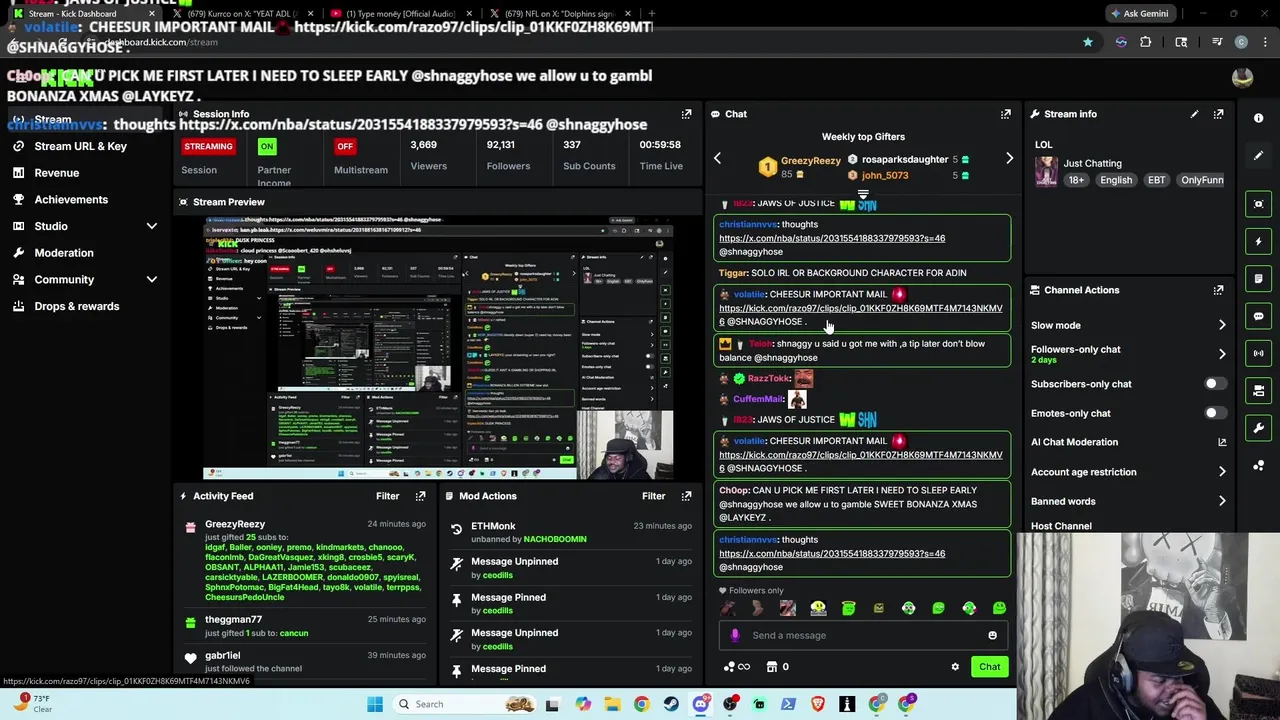This screenshot has height=720, width=1280.
Task: Click the Windows taskbar Search box
Action: pos(462,704)
